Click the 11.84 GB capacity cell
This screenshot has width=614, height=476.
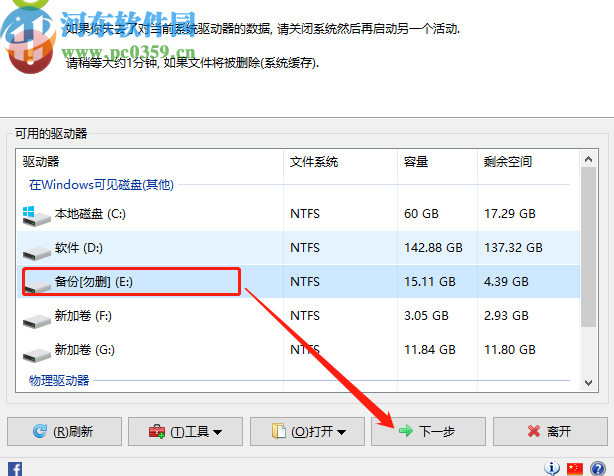coord(430,350)
